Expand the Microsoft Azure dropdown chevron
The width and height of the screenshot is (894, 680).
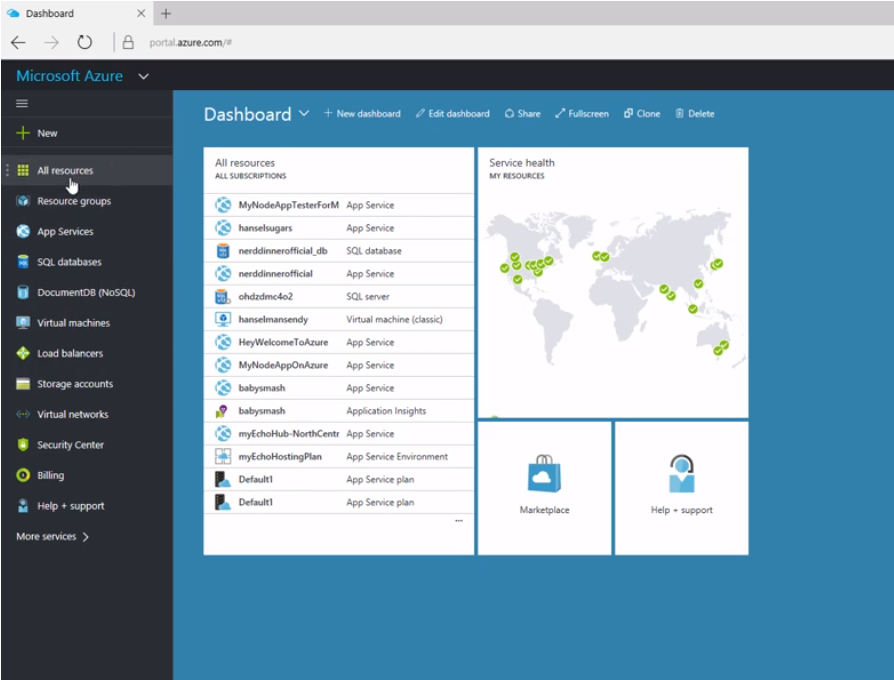[144, 76]
